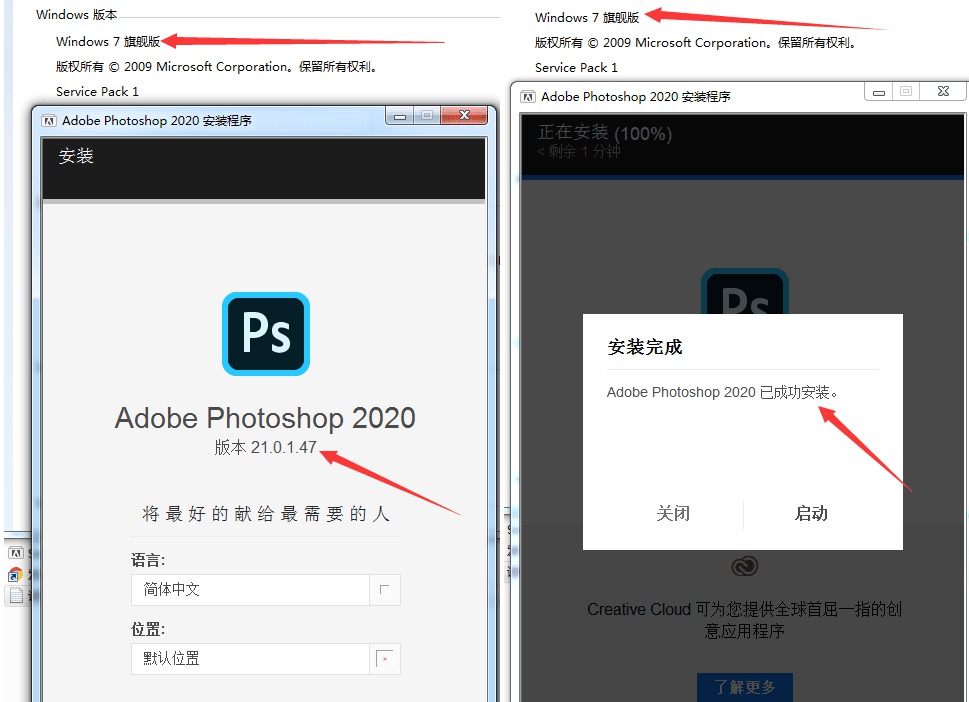
Task: Click the left 'Service Pack 1' text
Action: click(x=97, y=91)
